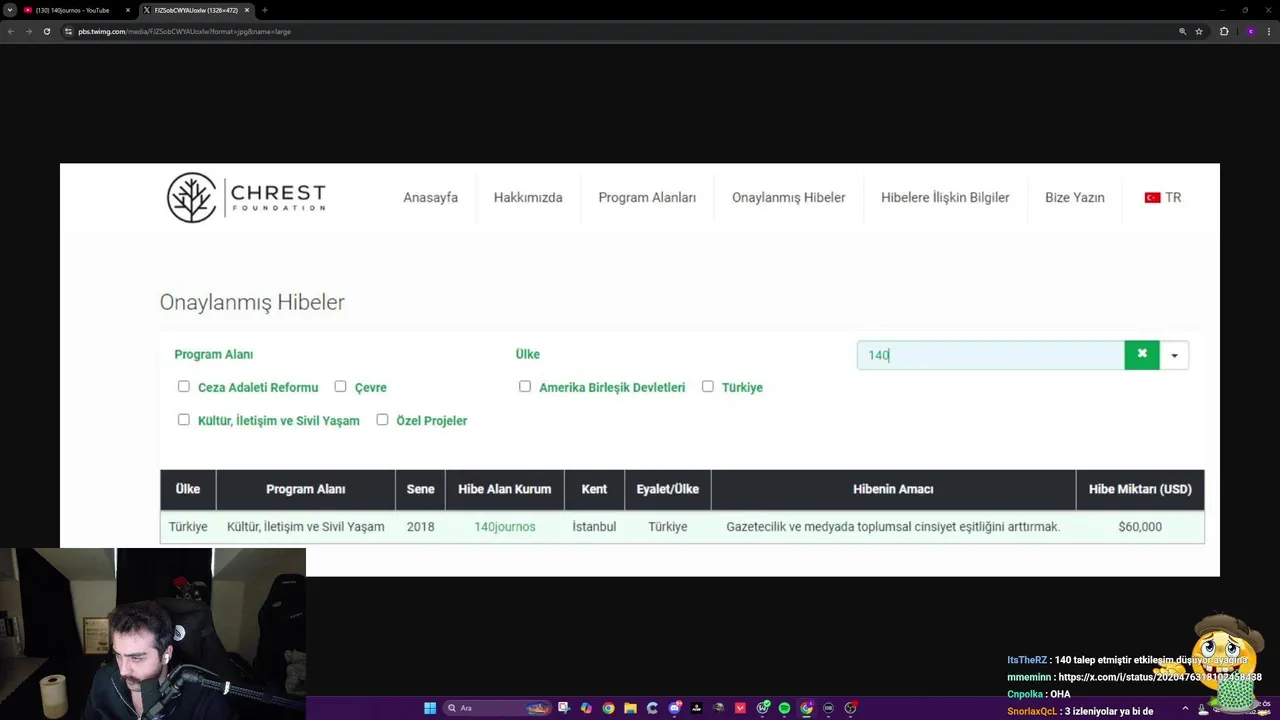Viewport: 1280px width, 720px height.
Task: Open a new browser tab with plus icon
Action: (x=264, y=10)
